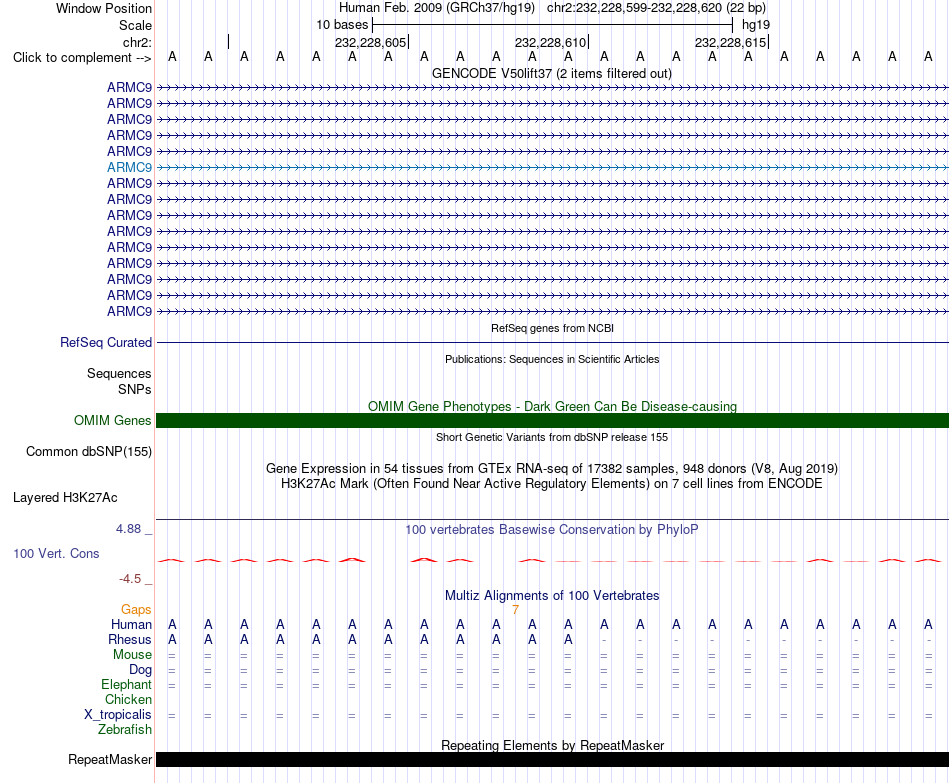Click the OMIM Genes side label
This screenshot has height=783, width=950.
113,421
